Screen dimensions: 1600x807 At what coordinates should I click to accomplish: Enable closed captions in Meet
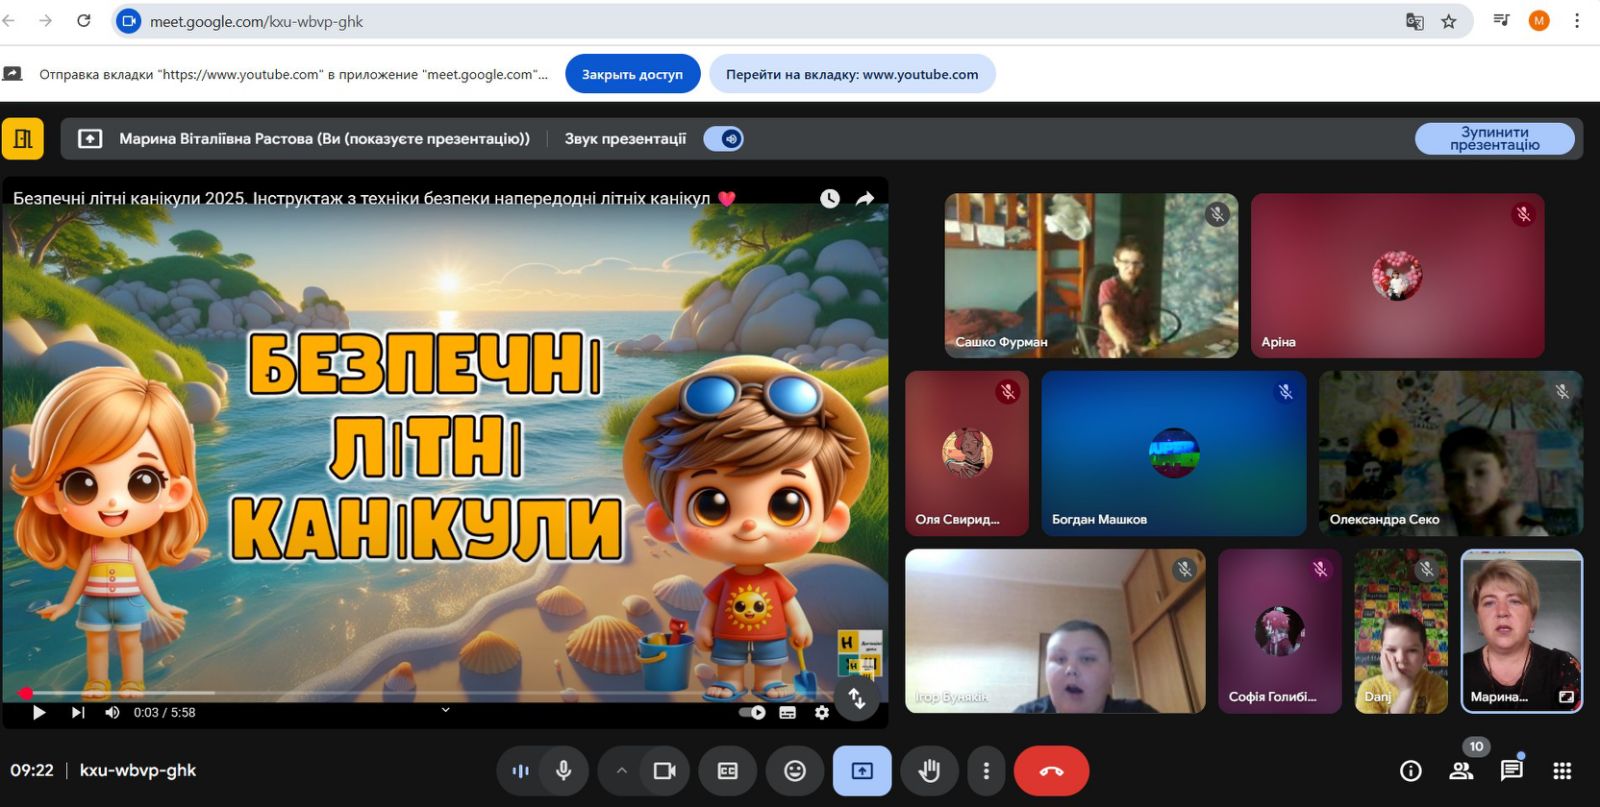click(x=728, y=771)
